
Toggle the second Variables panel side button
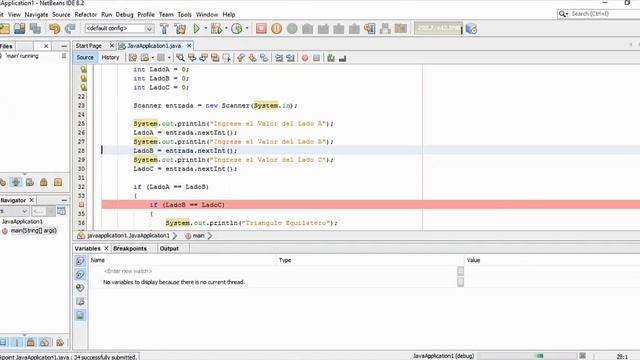coord(80,274)
